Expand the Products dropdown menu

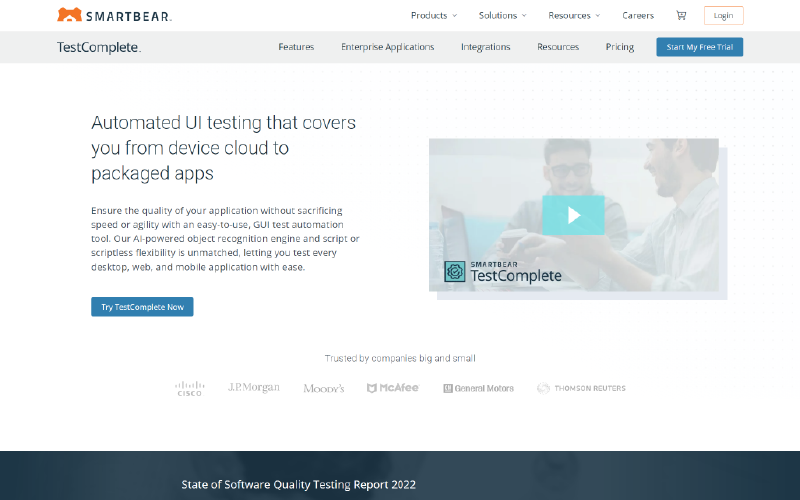[434, 15]
